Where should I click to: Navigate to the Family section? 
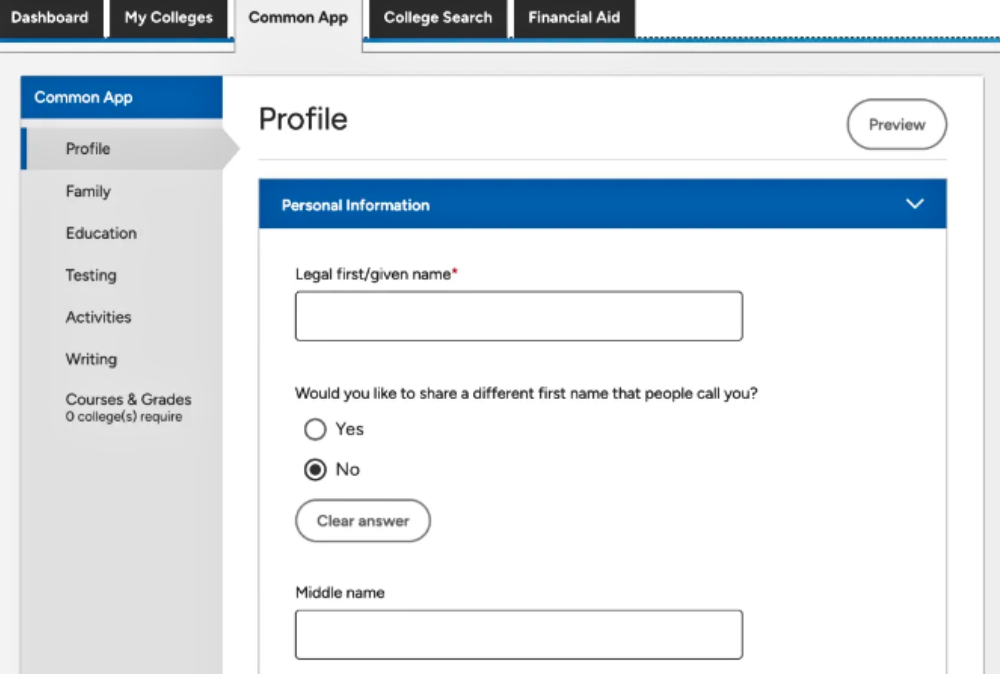(88, 191)
